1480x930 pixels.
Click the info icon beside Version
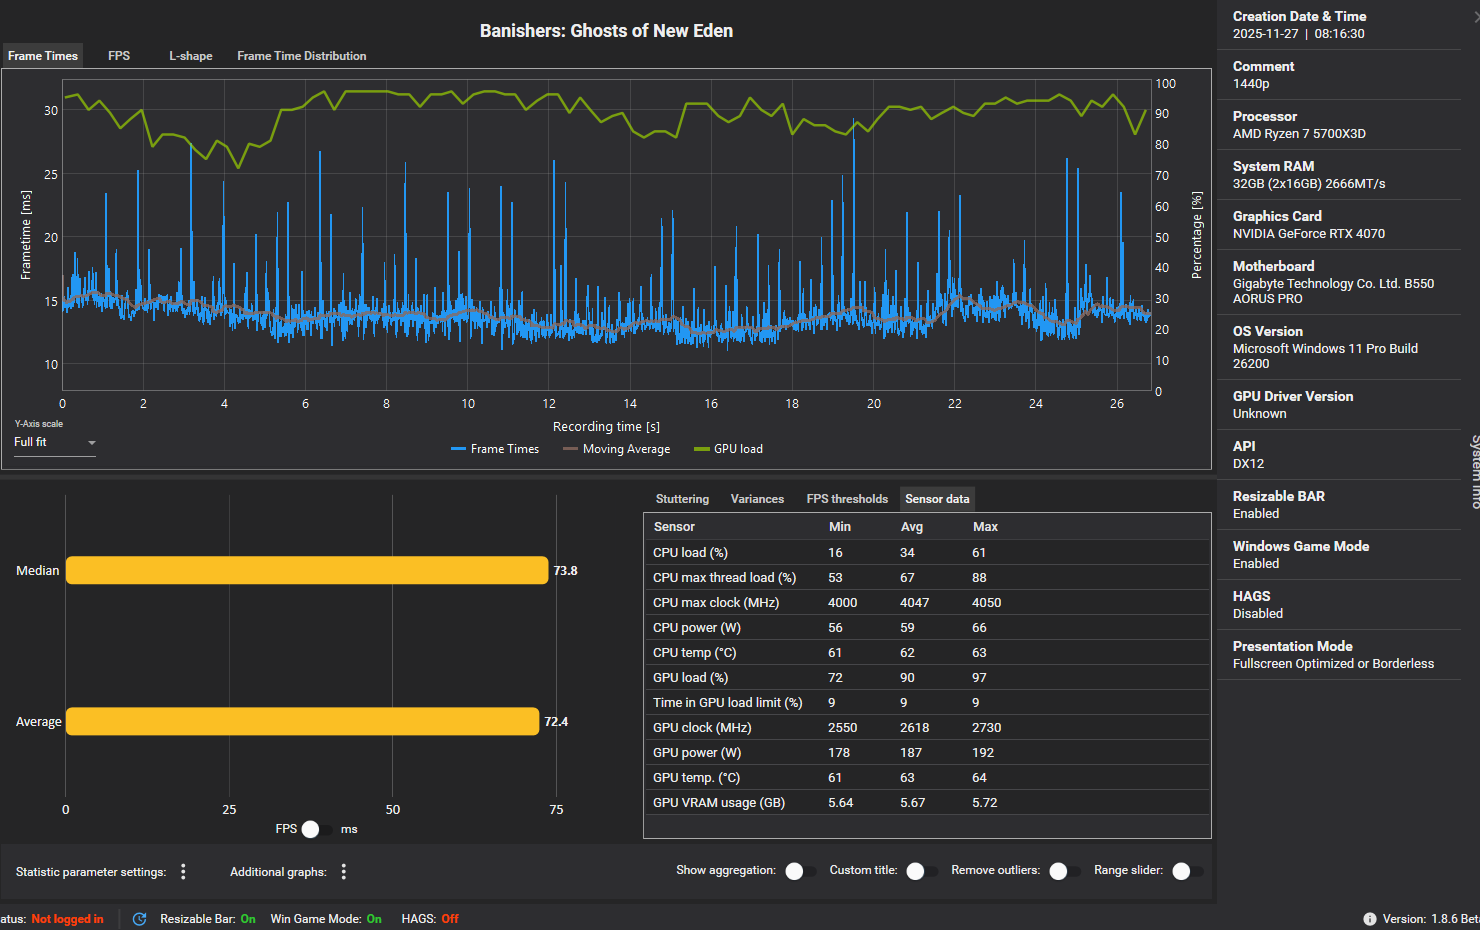click(1370, 919)
